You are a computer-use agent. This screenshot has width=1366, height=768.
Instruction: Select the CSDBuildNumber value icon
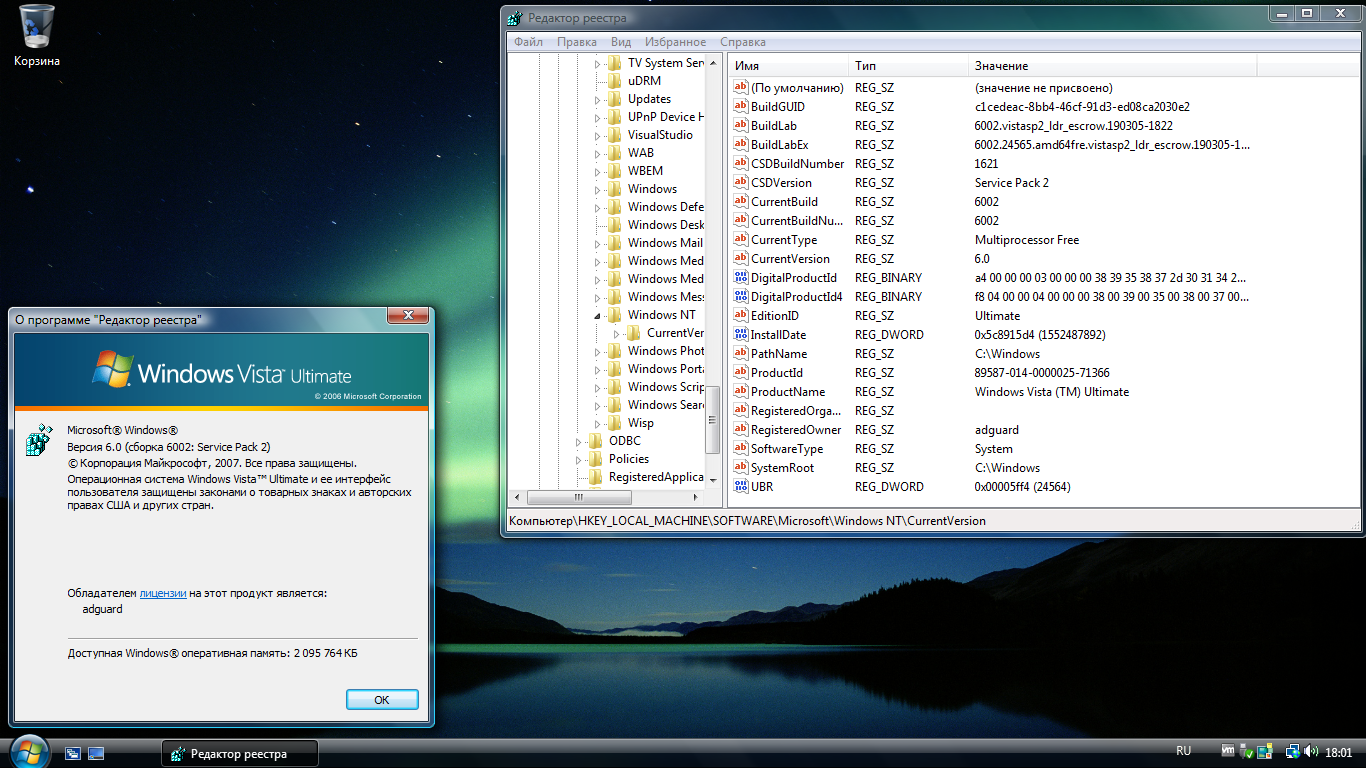tap(741, 164)
